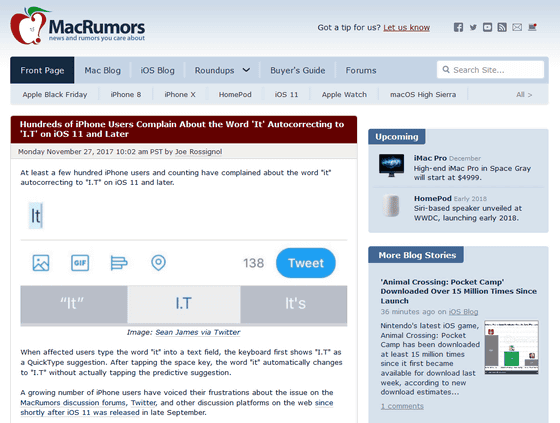Click the Tweet button in image
This screenshot has height=423, width=560.
(306, 263)
